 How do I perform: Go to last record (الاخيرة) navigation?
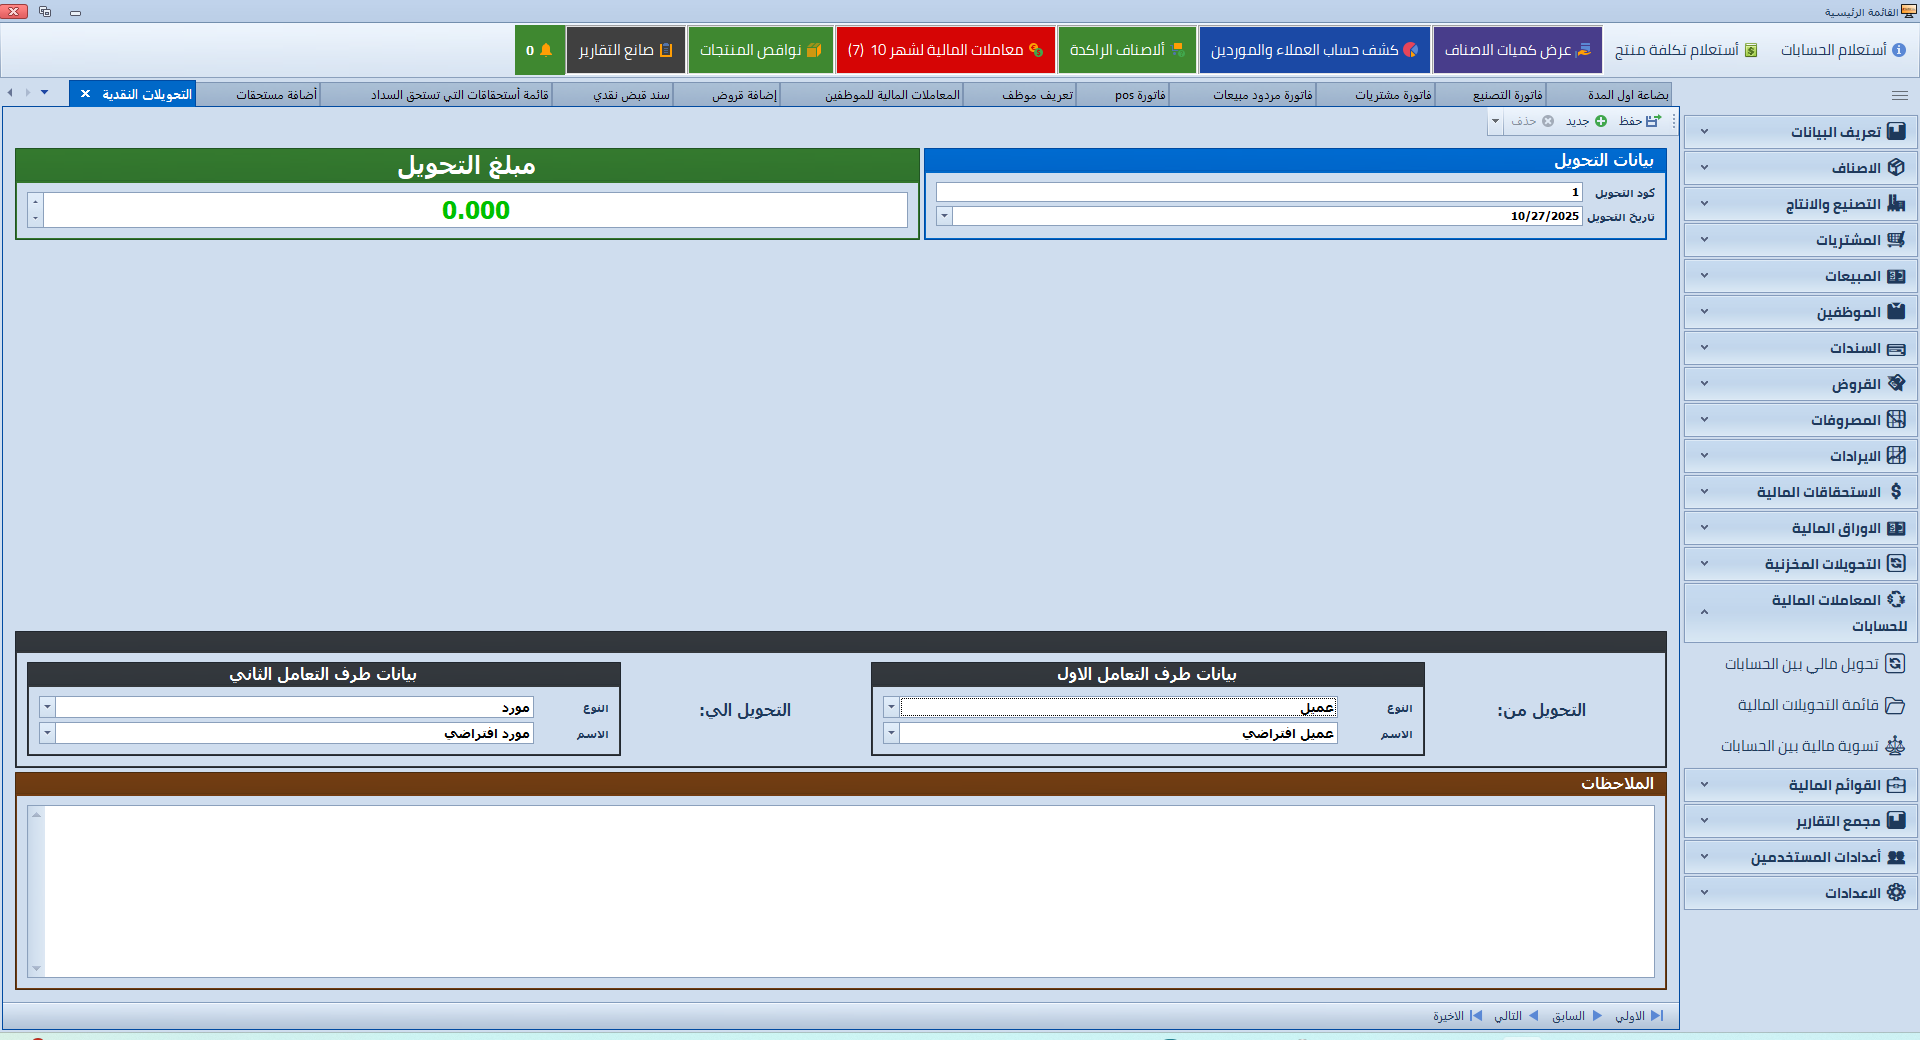pyautogui.click(x=1457, y=1016)
